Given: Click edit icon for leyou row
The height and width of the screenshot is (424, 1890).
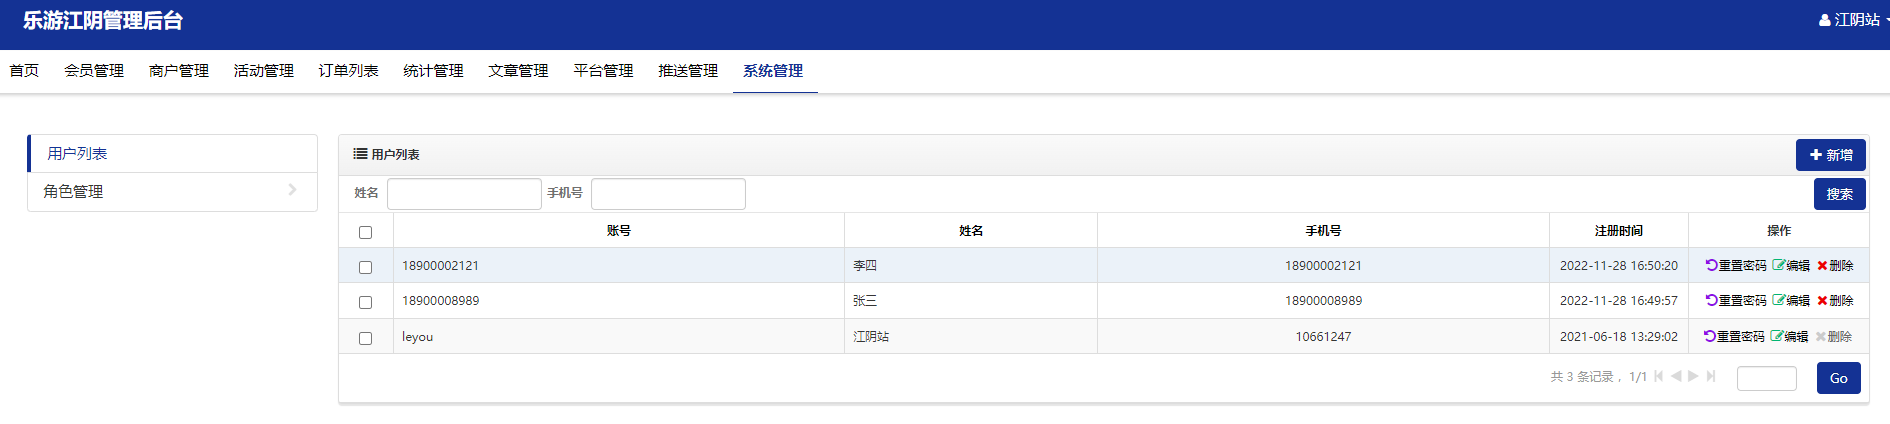Looking at the screenshot, I should (x=1776, y=336).
